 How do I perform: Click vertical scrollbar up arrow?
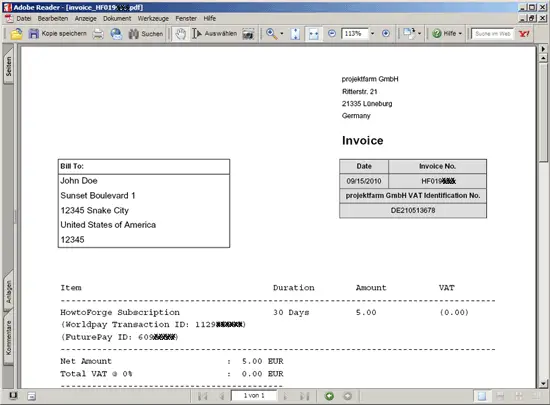[x=543, y=58]
